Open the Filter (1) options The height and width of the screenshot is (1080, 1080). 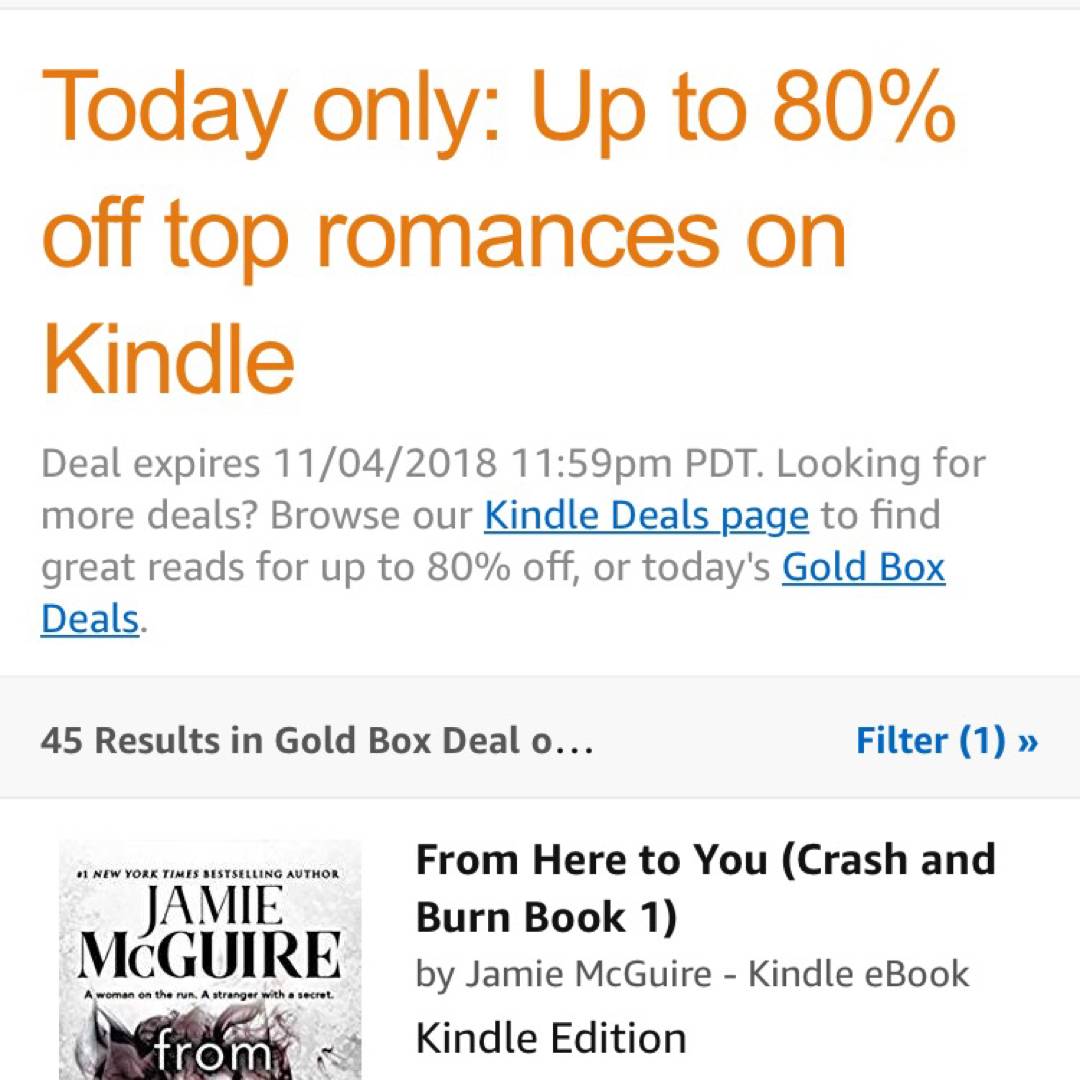point(930,741)
